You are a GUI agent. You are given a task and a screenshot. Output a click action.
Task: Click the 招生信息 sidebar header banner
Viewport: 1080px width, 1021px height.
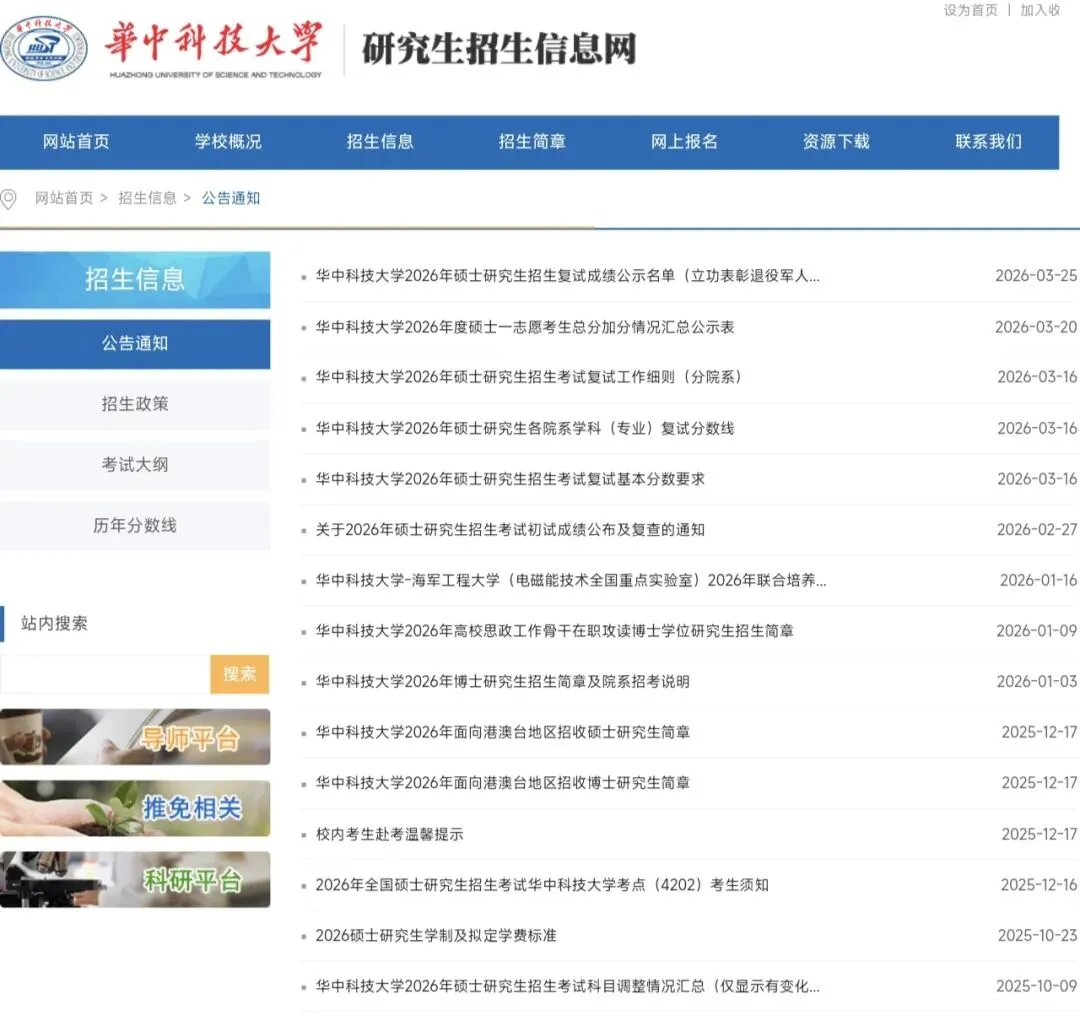(135, 280)
